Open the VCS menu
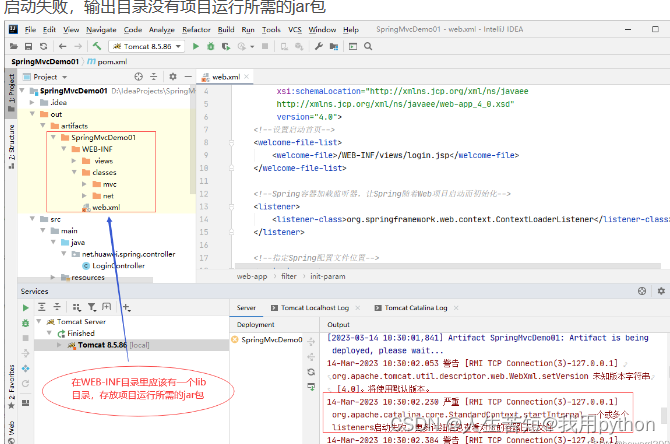 (x=295, y=29)
